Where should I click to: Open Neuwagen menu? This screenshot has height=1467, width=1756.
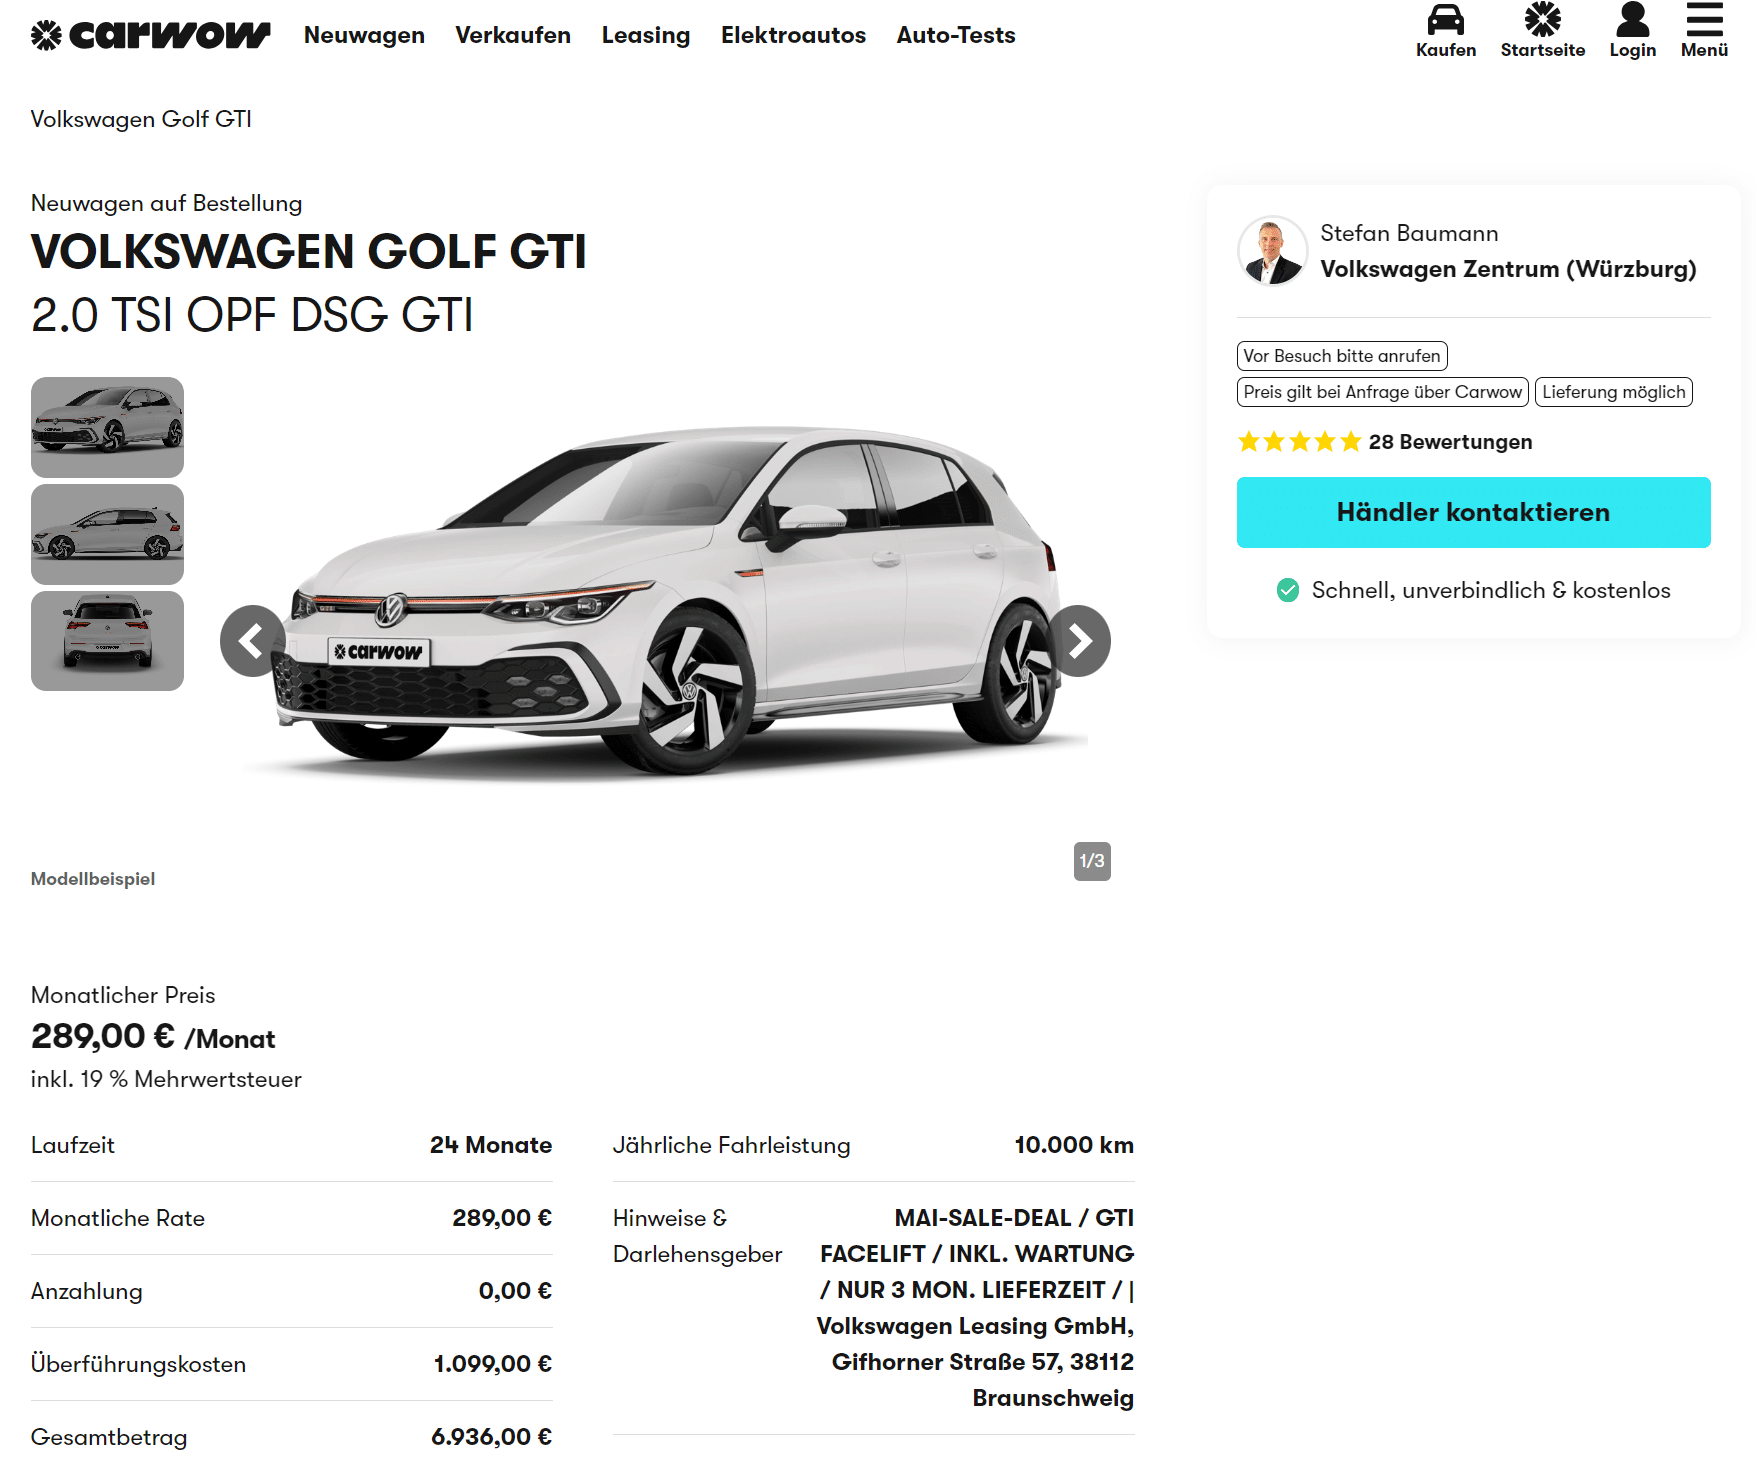(364, 35)
